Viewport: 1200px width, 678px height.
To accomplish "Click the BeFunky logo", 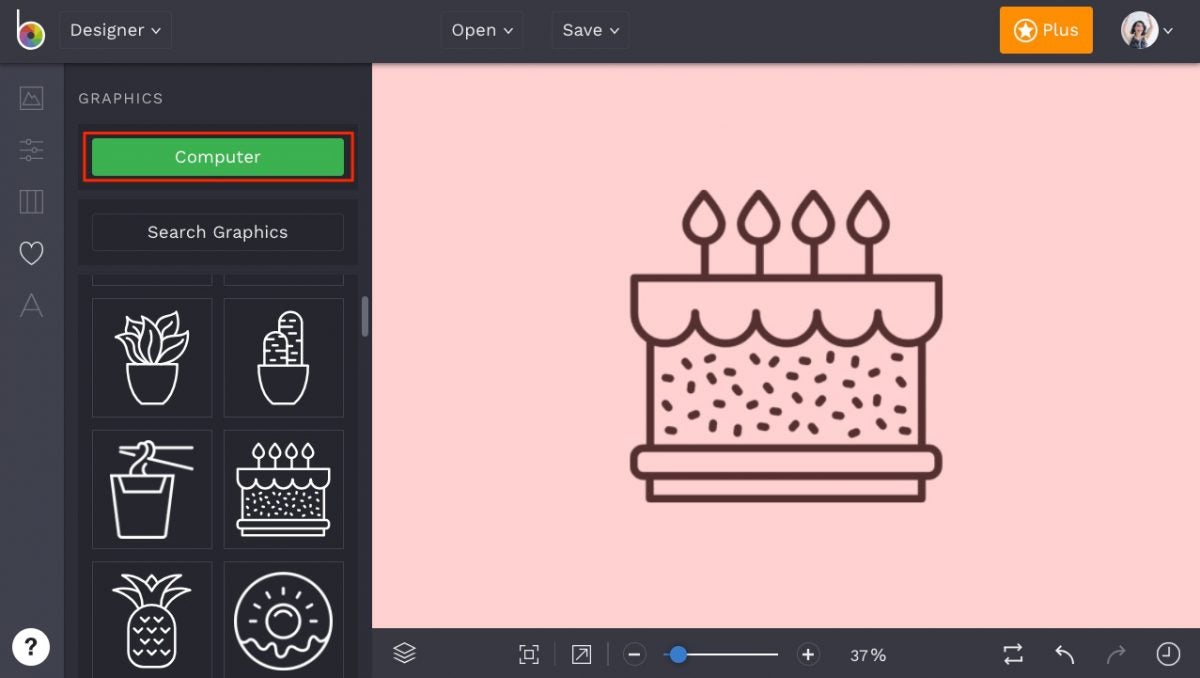I will [29, 30].
